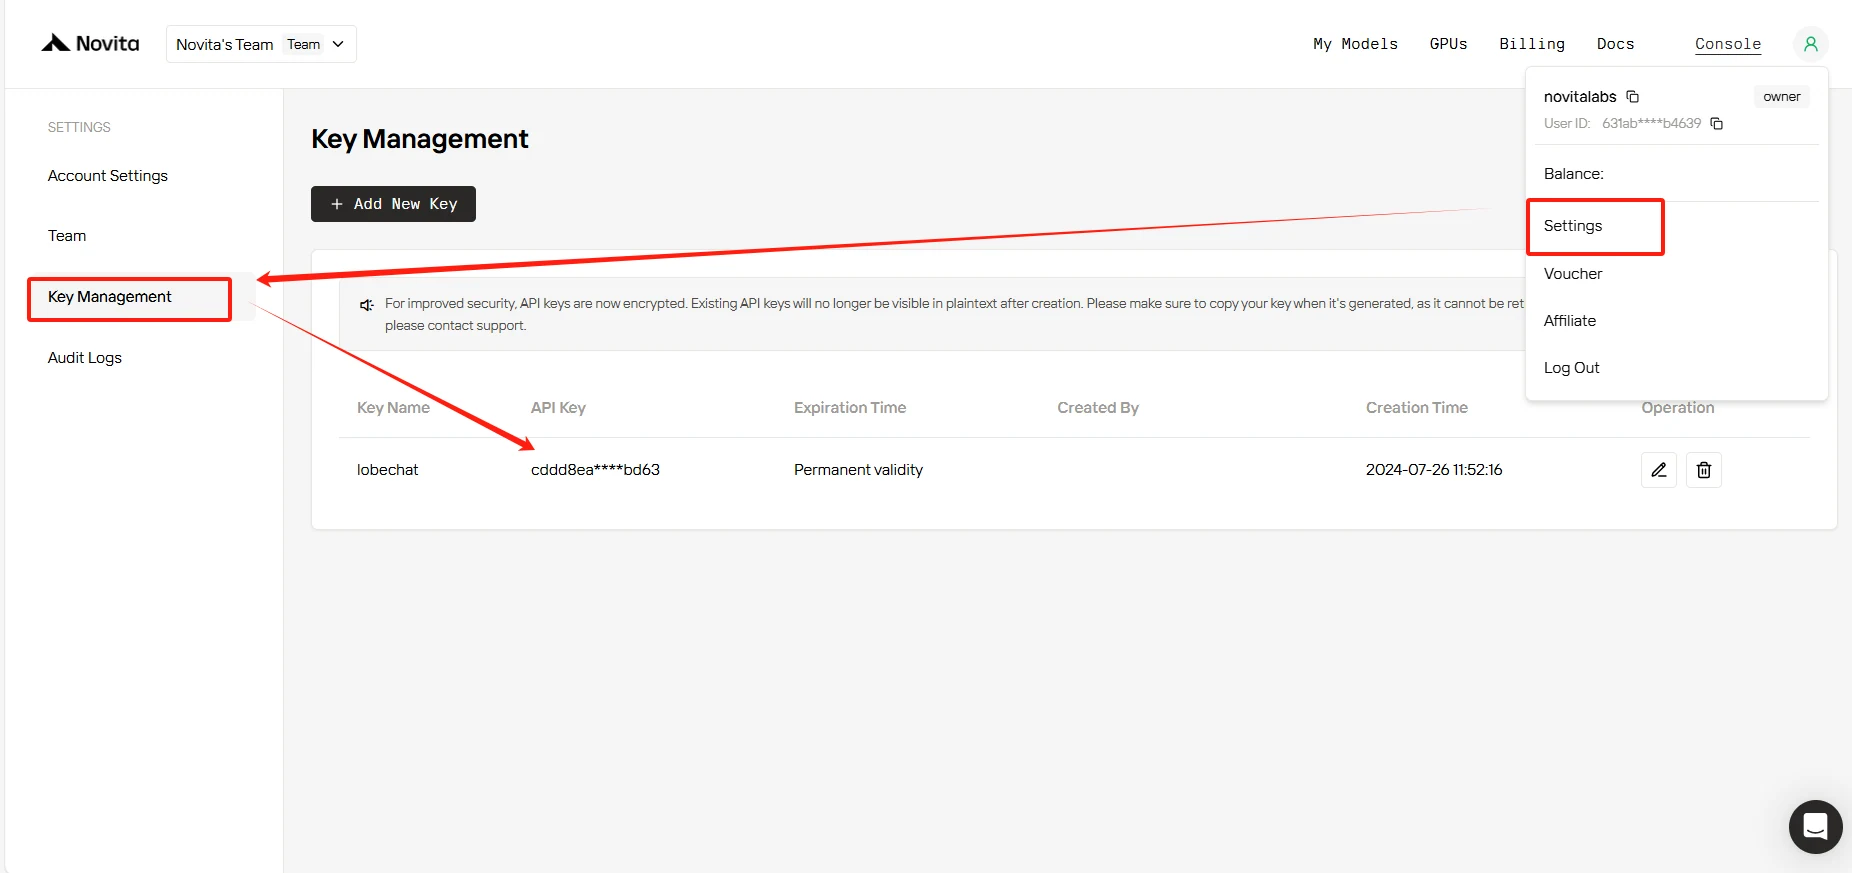1852x873 pixels.
Task: Select Voucher in the profile menu
Action: [1573, 274]
